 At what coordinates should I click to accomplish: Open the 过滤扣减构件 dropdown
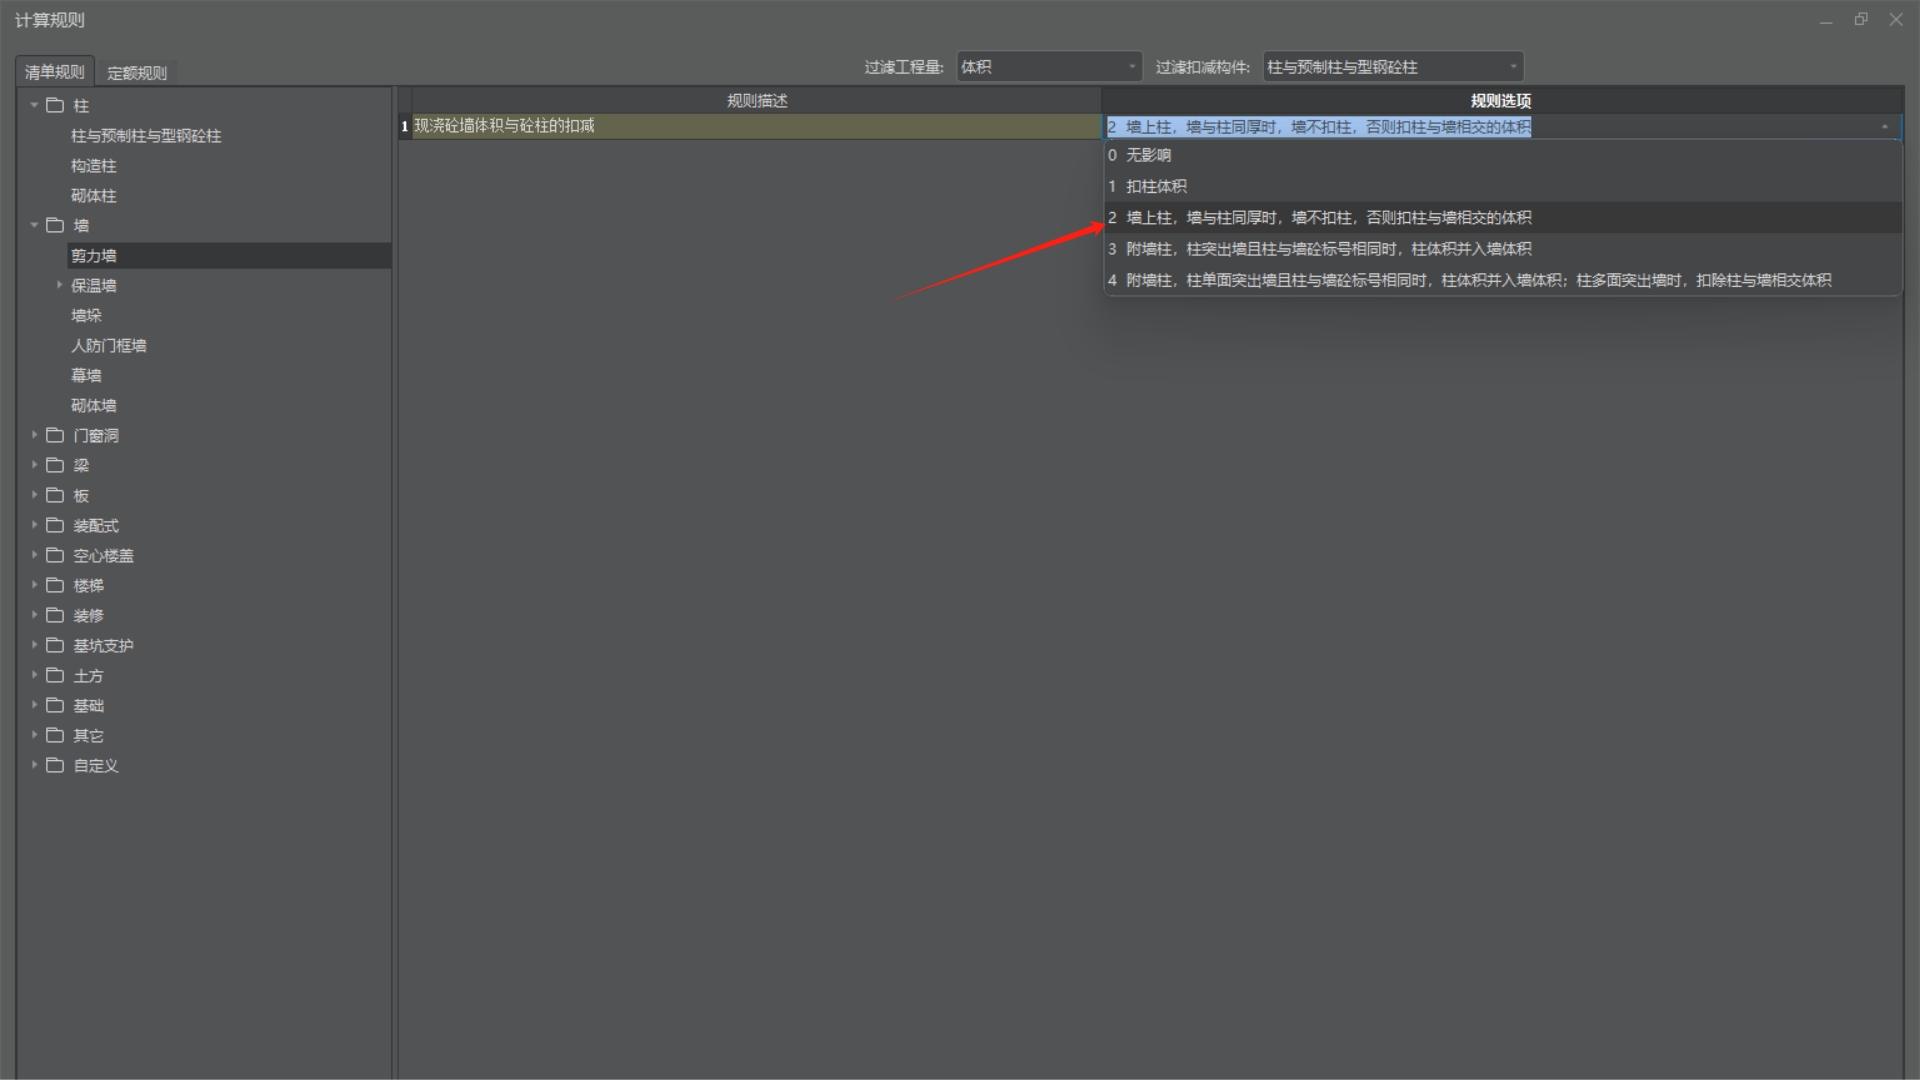tap(1392, 67)
